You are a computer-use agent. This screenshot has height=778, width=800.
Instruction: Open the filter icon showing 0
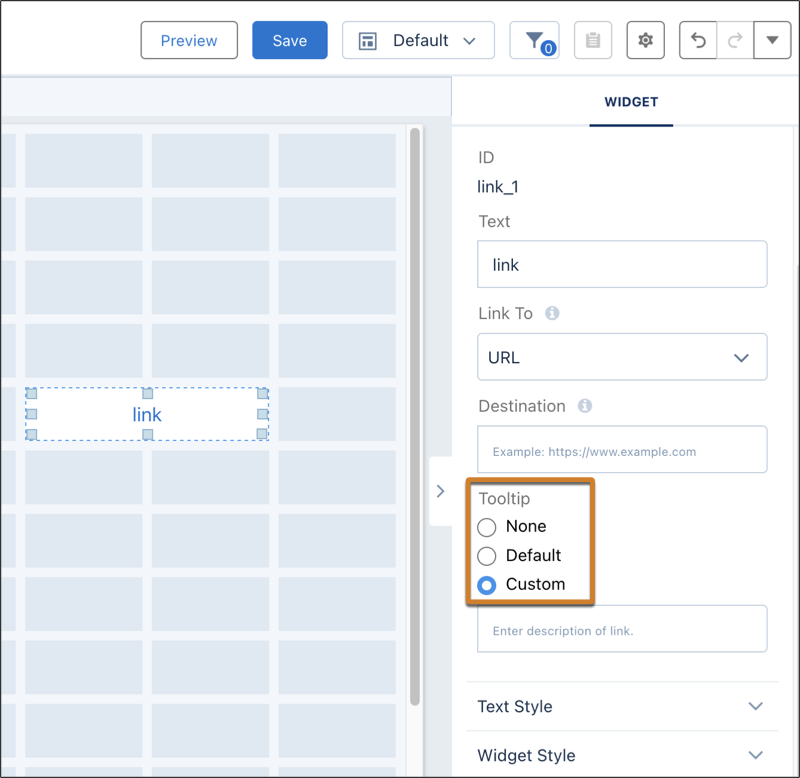point(534,40)
